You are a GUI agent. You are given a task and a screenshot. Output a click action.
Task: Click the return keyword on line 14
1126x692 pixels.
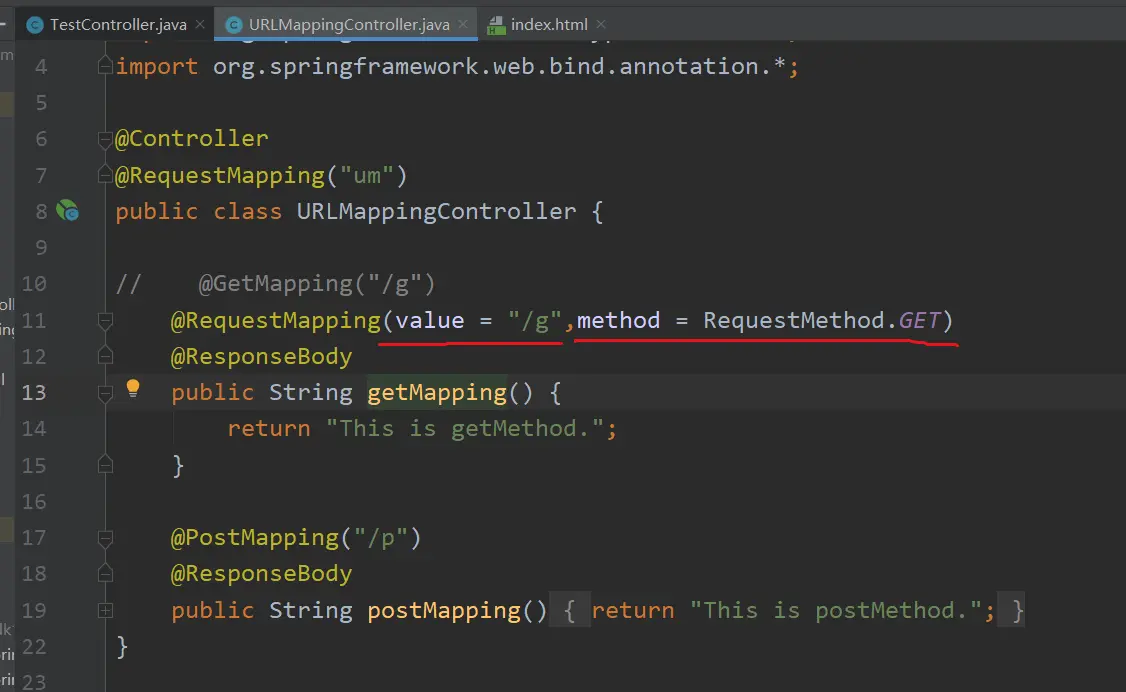click(269, 429)
